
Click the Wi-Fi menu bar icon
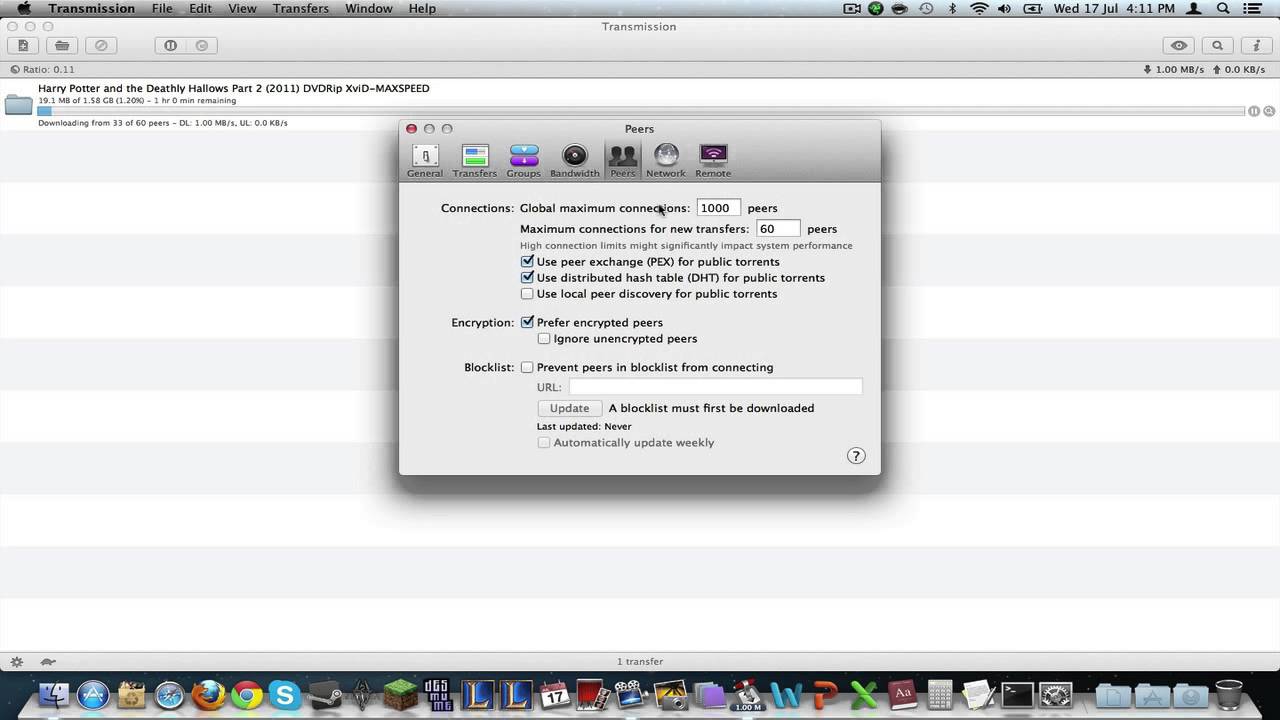click(x=979, y=8)
